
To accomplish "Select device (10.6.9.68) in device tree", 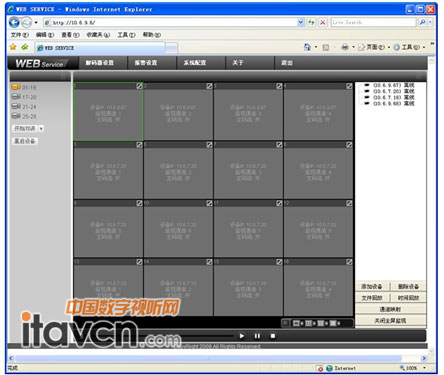I will (390, 103).
